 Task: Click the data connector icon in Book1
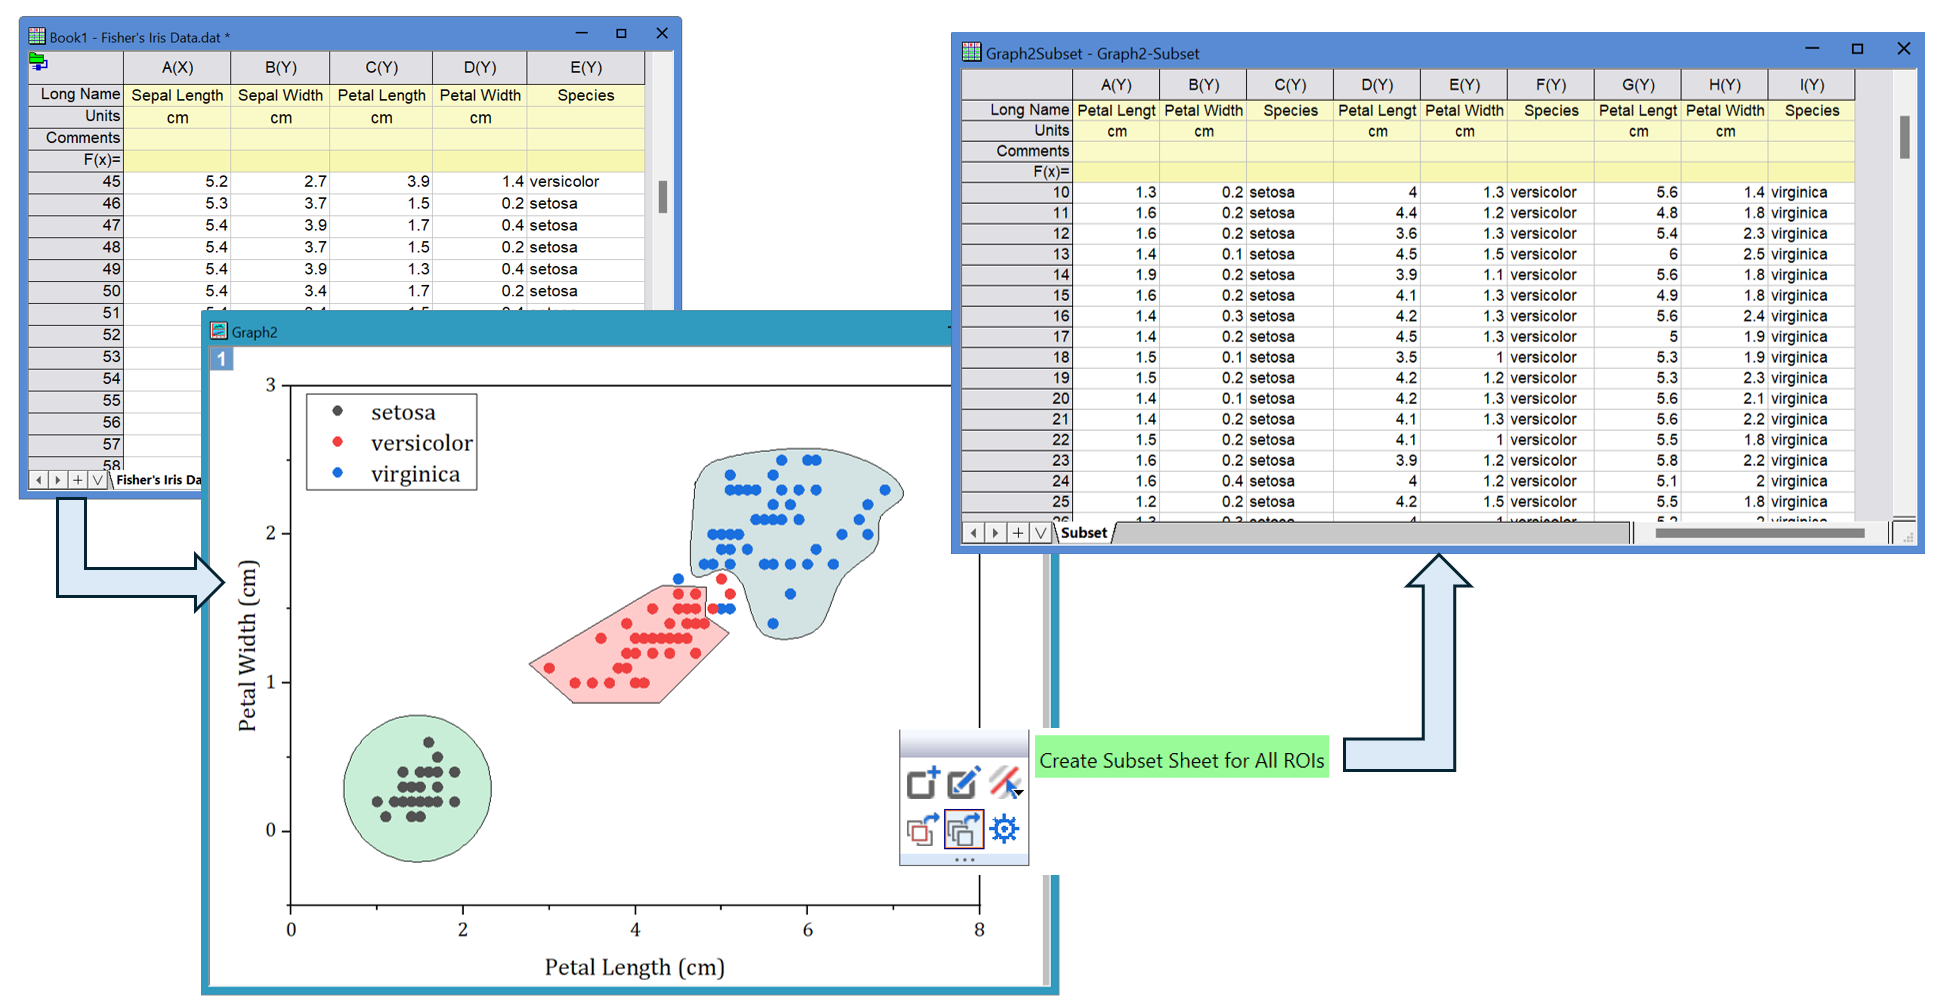(x=38, y=63)
